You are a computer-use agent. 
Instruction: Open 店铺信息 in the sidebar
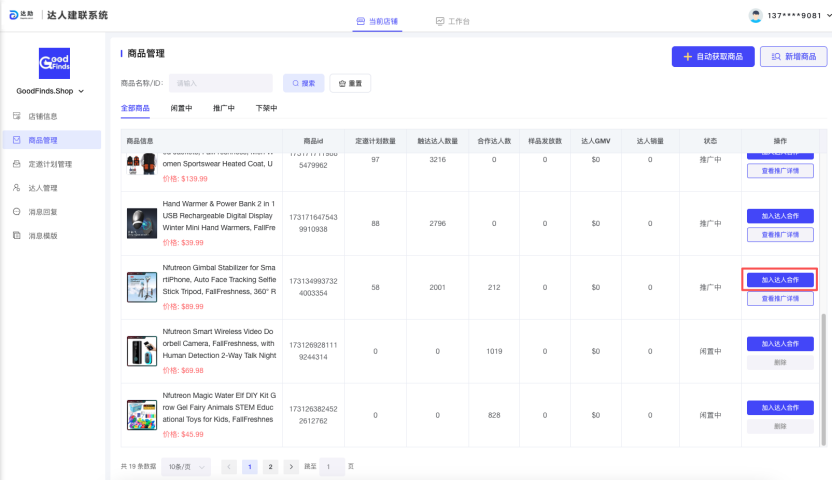click(x=42, y=116)
